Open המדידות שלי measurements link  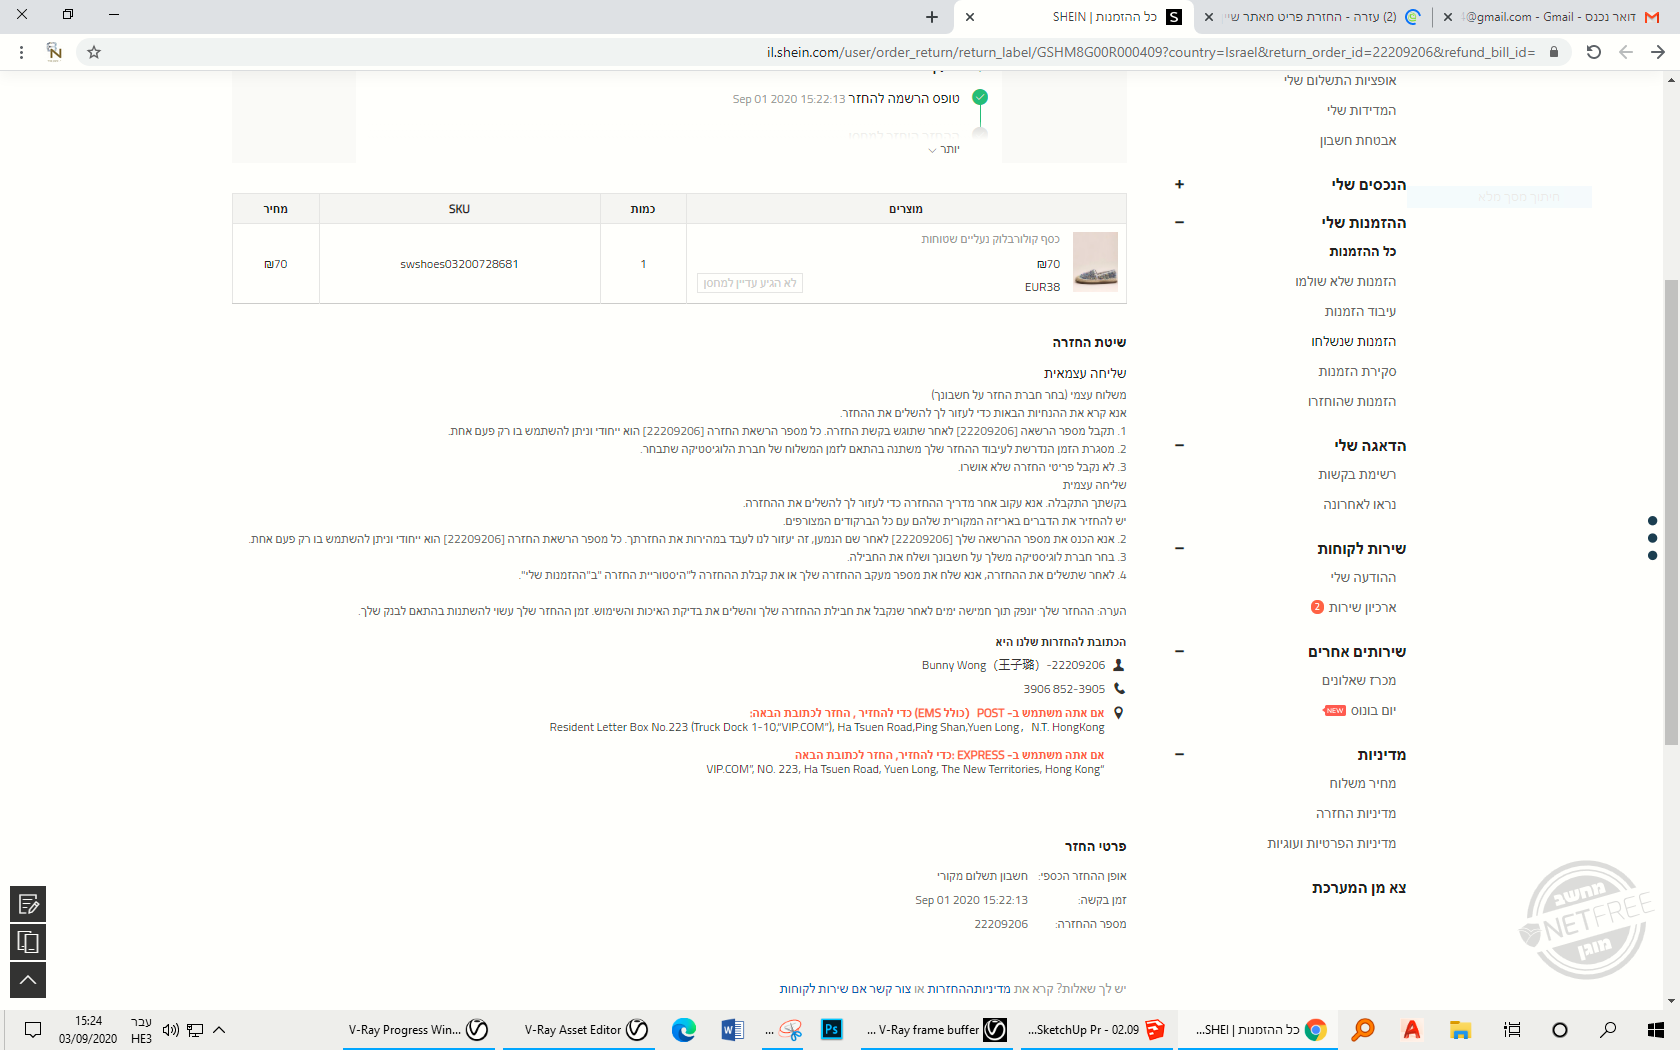1362,110
